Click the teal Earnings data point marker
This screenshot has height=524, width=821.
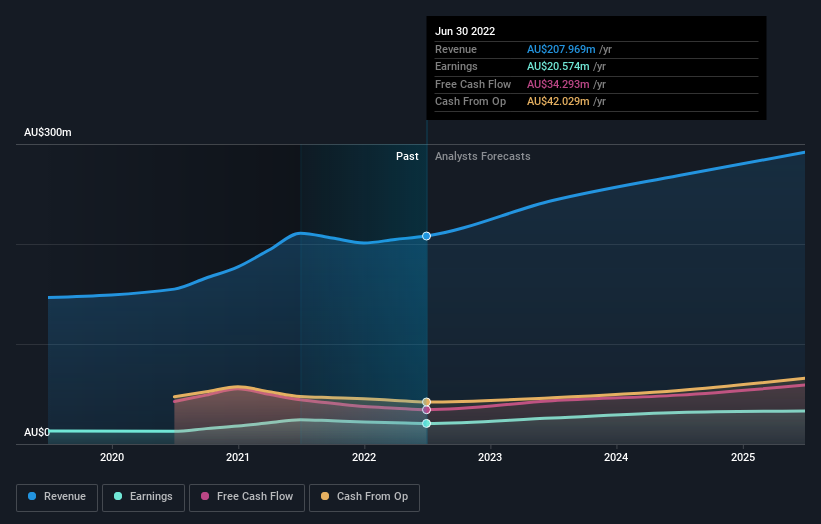coord(427,423)
